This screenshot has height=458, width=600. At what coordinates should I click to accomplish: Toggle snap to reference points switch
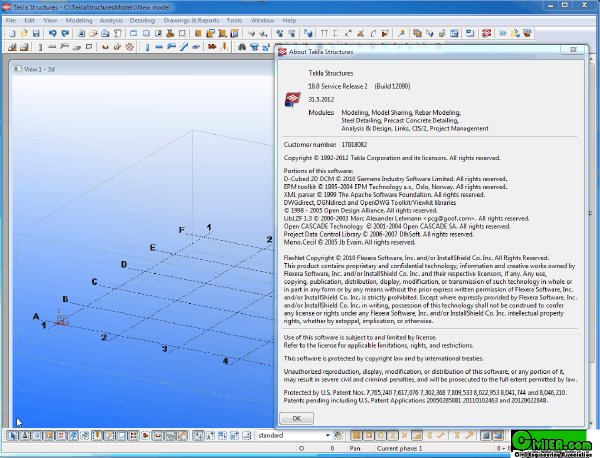click(x=356, y=435)
